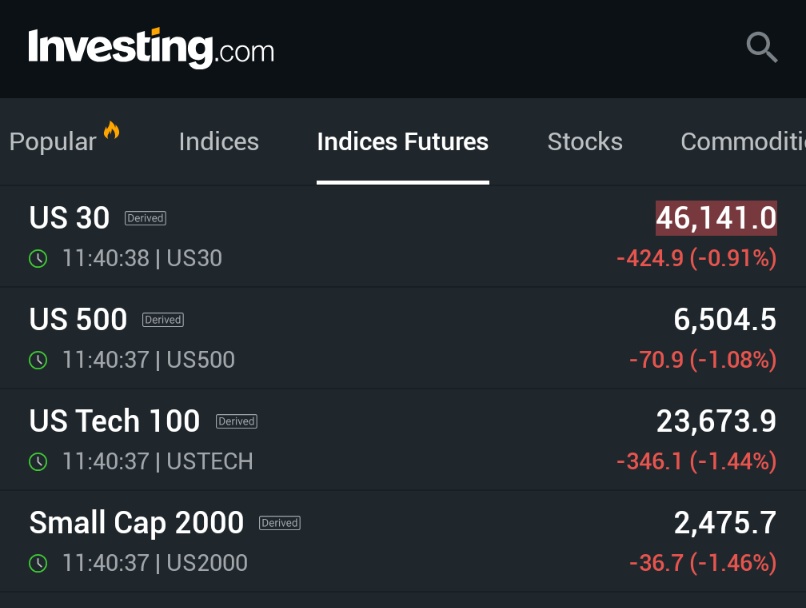
Task: Click the clock icon under US 500
Action: pyautogui.click(x=38, y=360)
